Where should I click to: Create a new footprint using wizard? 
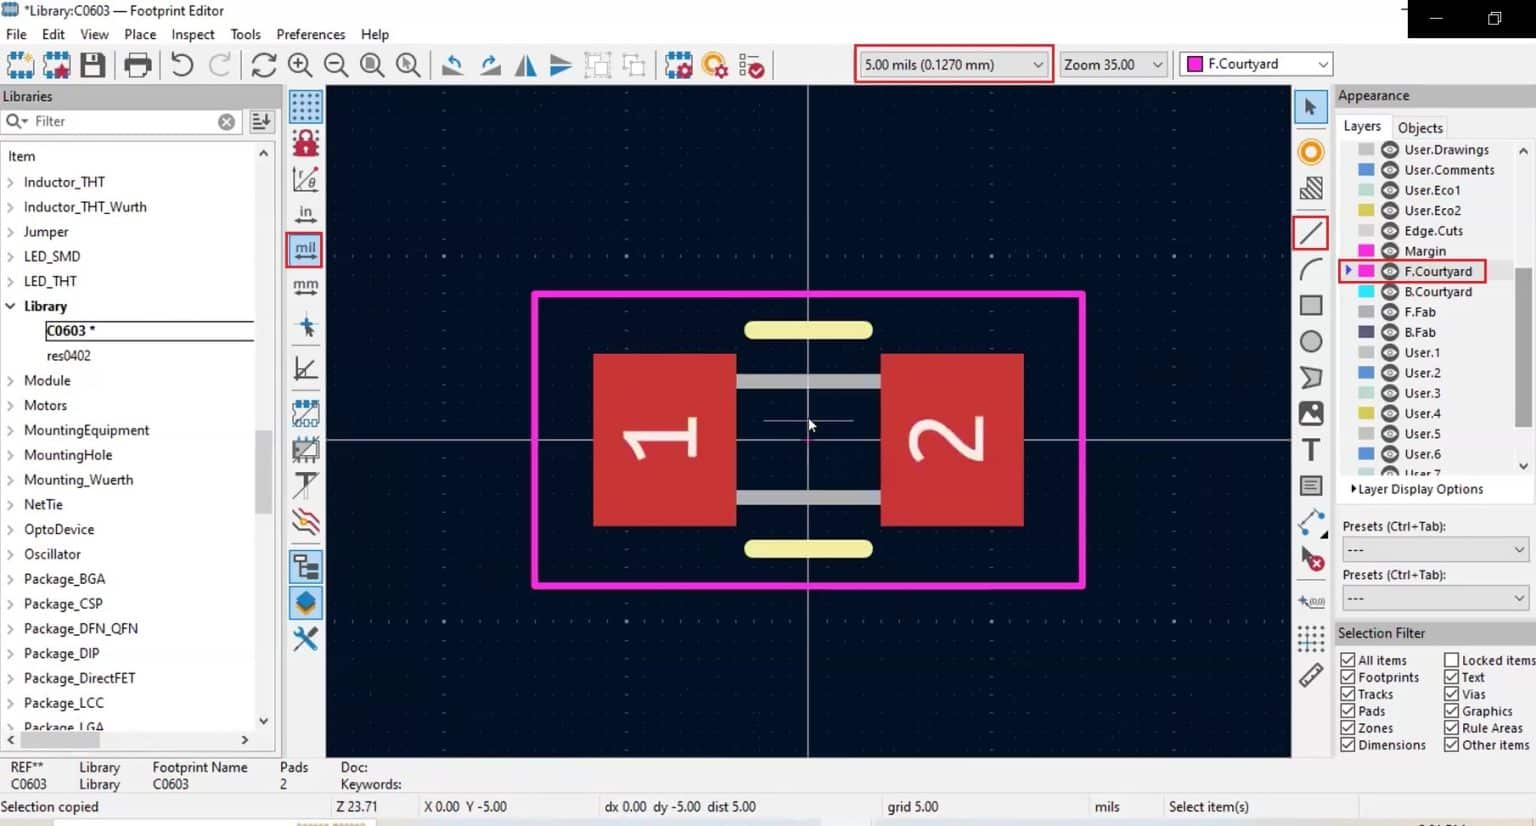click(x=57, y=64)
